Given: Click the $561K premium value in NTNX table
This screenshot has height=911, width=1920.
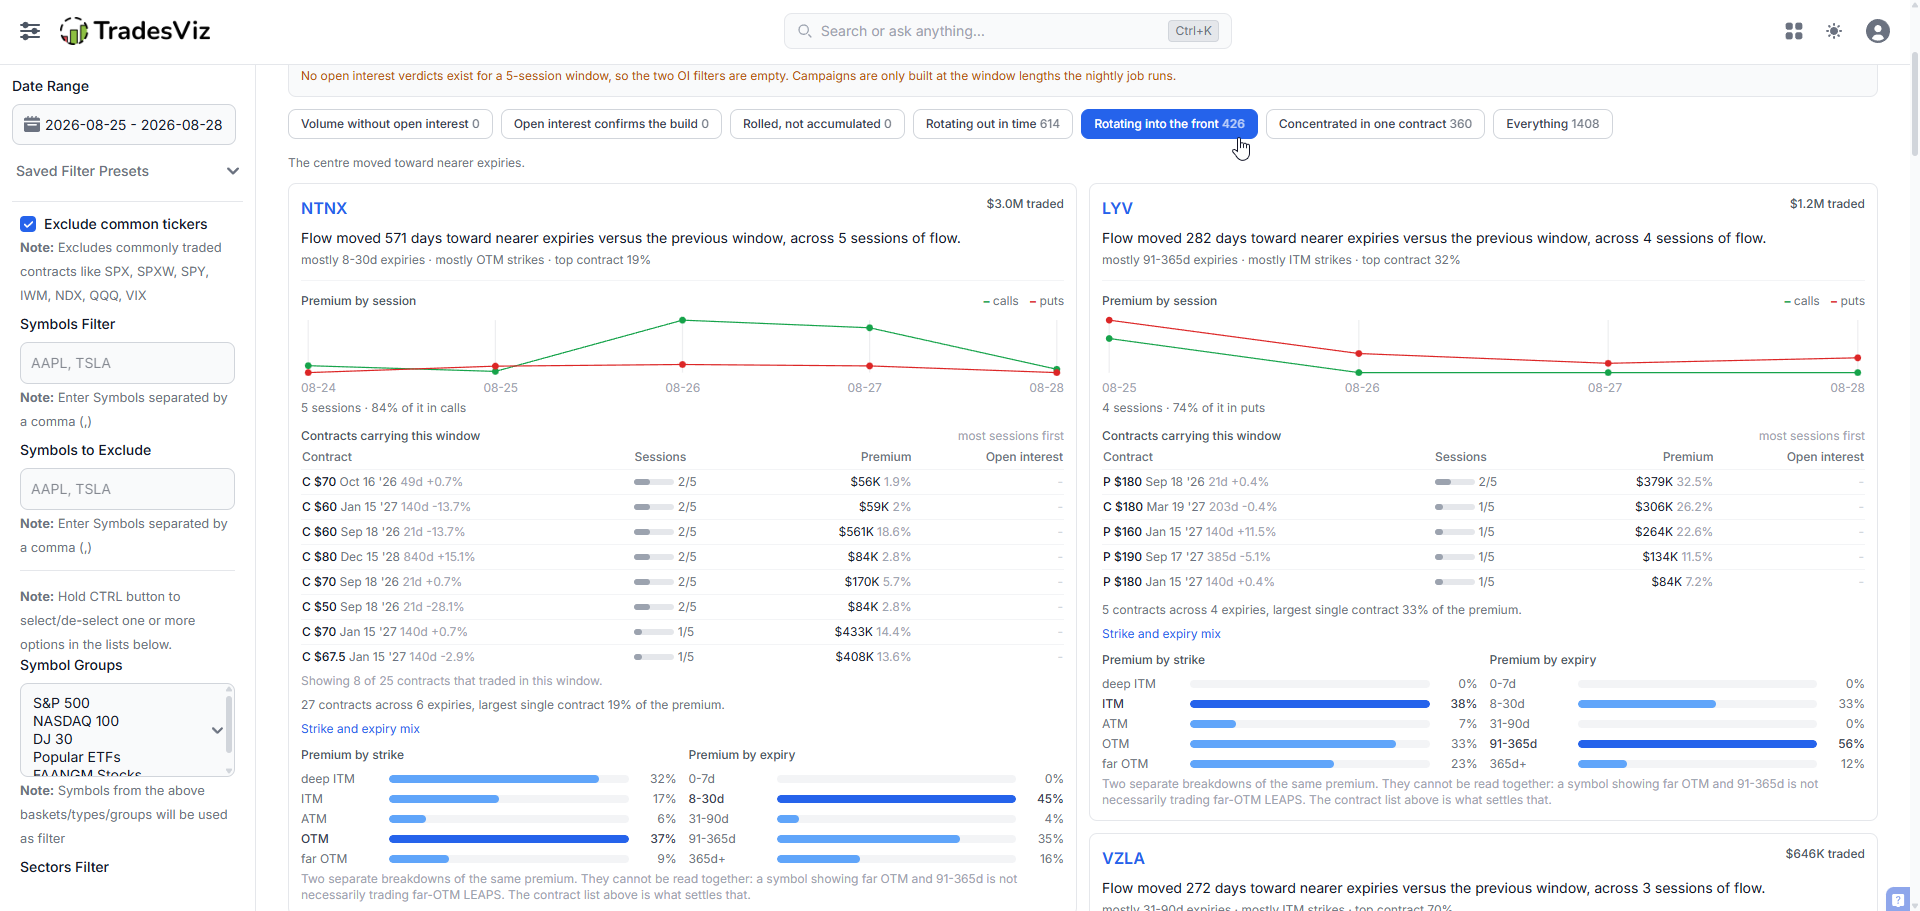Looking at the screenshot, I should (x=856, y=532).
